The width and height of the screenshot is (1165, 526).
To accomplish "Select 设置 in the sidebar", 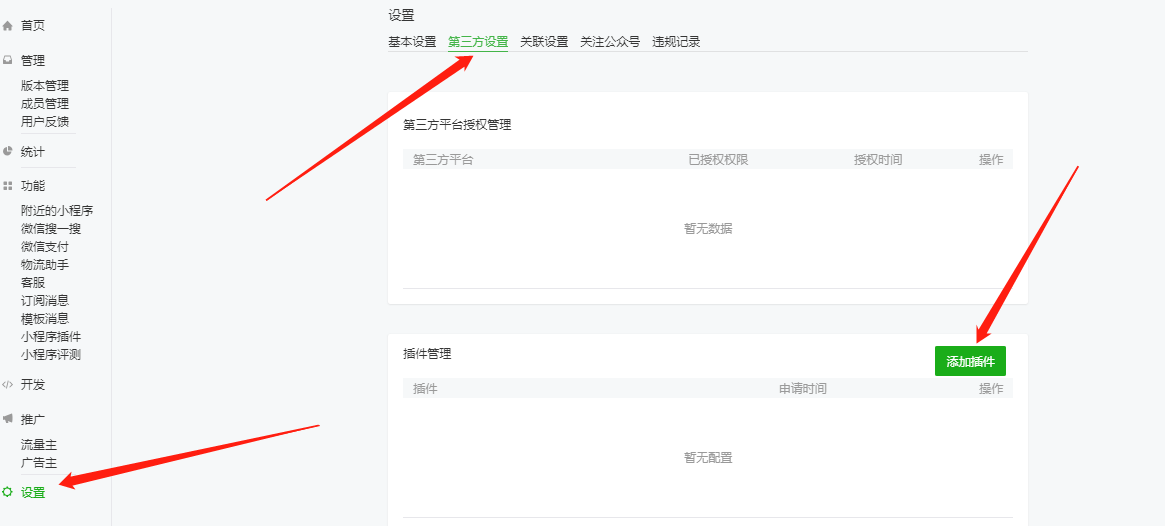I will click(x=33, y=492).
